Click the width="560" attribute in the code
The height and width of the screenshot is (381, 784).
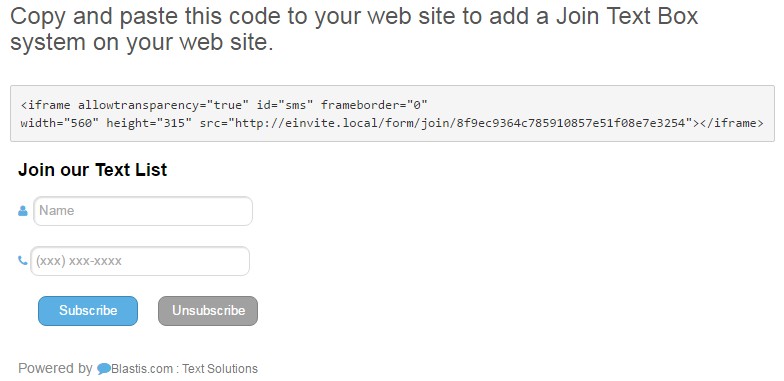(x=56, y=123)
